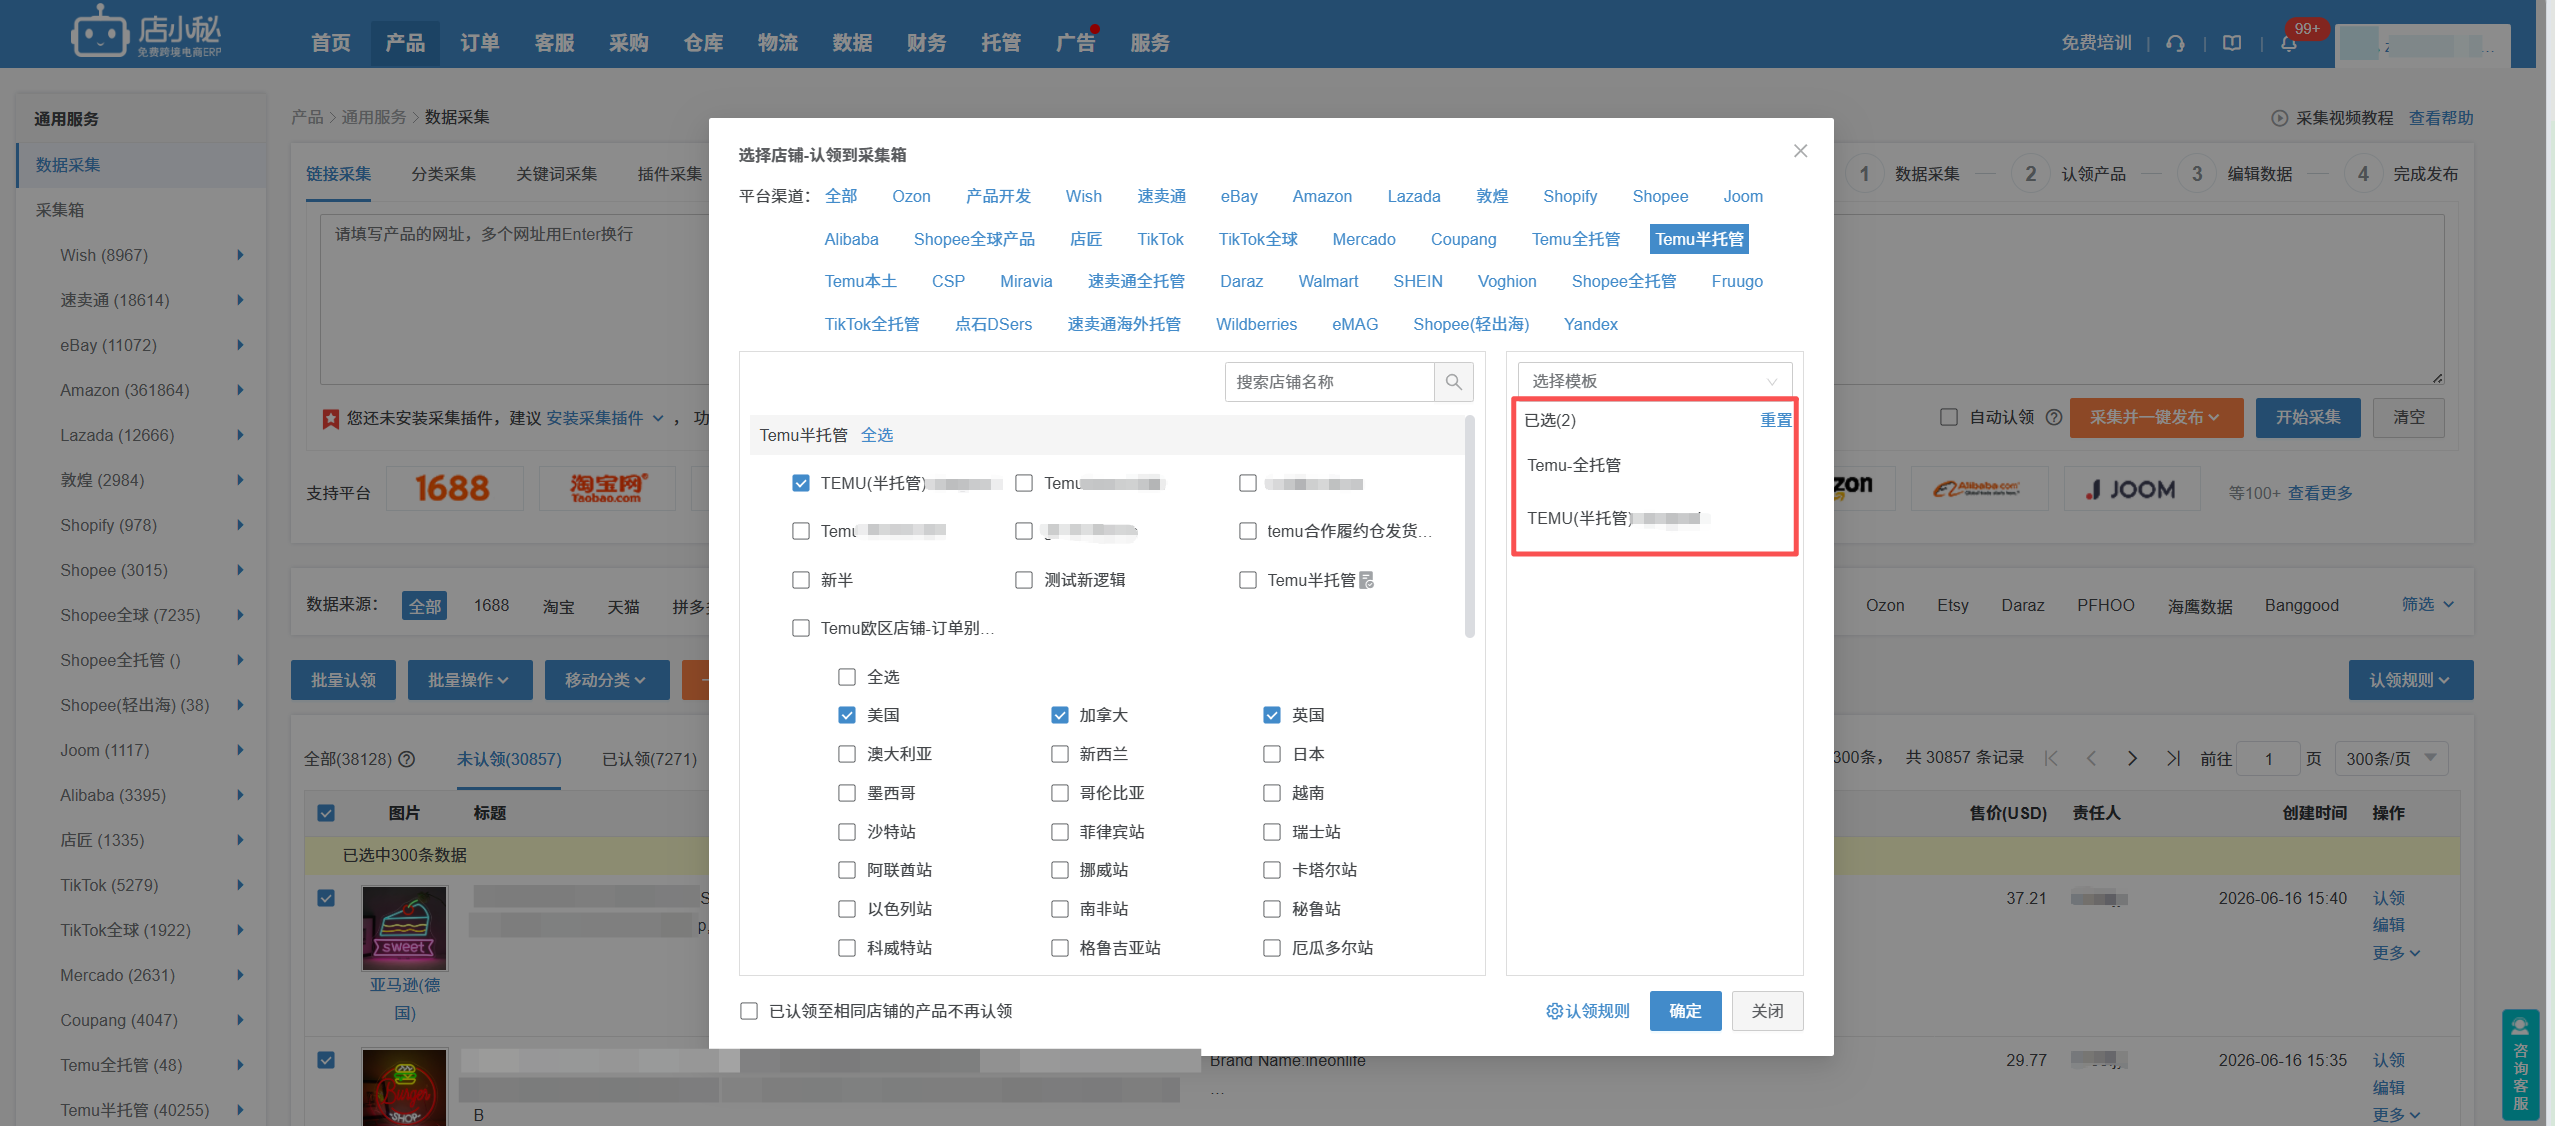The image size is (2555, 1126).
Task: Open the 认领规则 dropdown button
Action: [x=2410, y=680]
